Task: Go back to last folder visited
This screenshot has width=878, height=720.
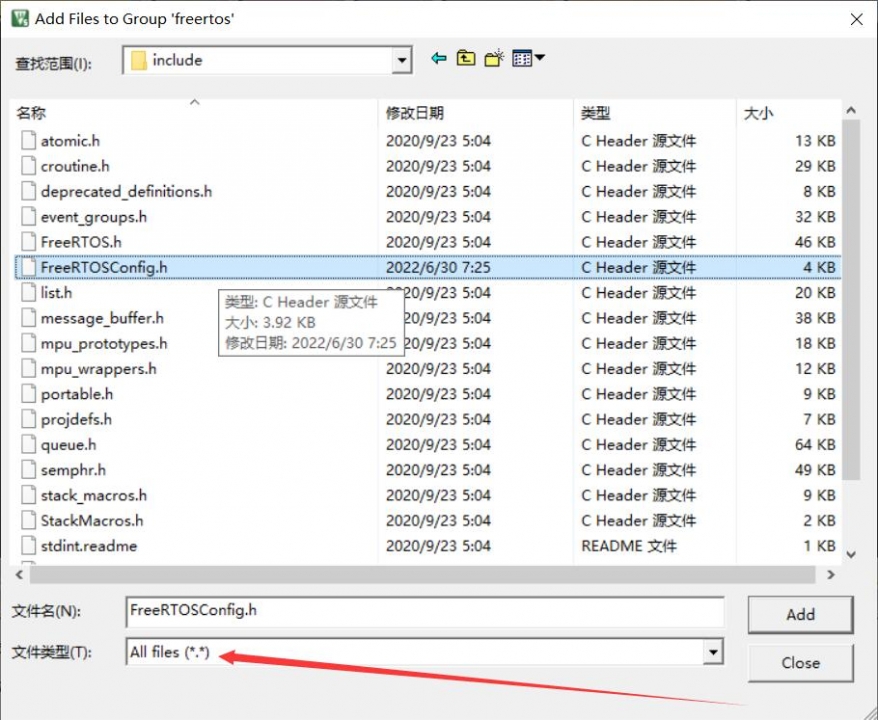Action: pyautogui.click(x=438, y=58)
